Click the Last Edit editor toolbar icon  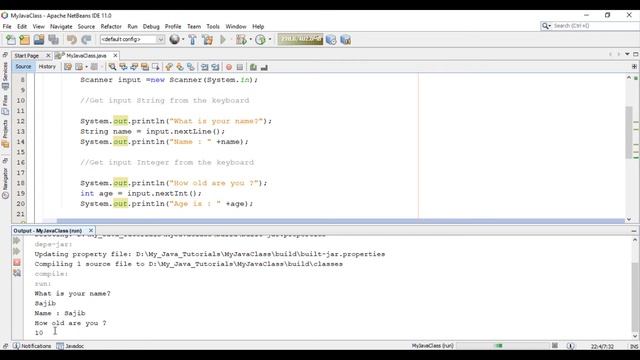pos(68,67)
